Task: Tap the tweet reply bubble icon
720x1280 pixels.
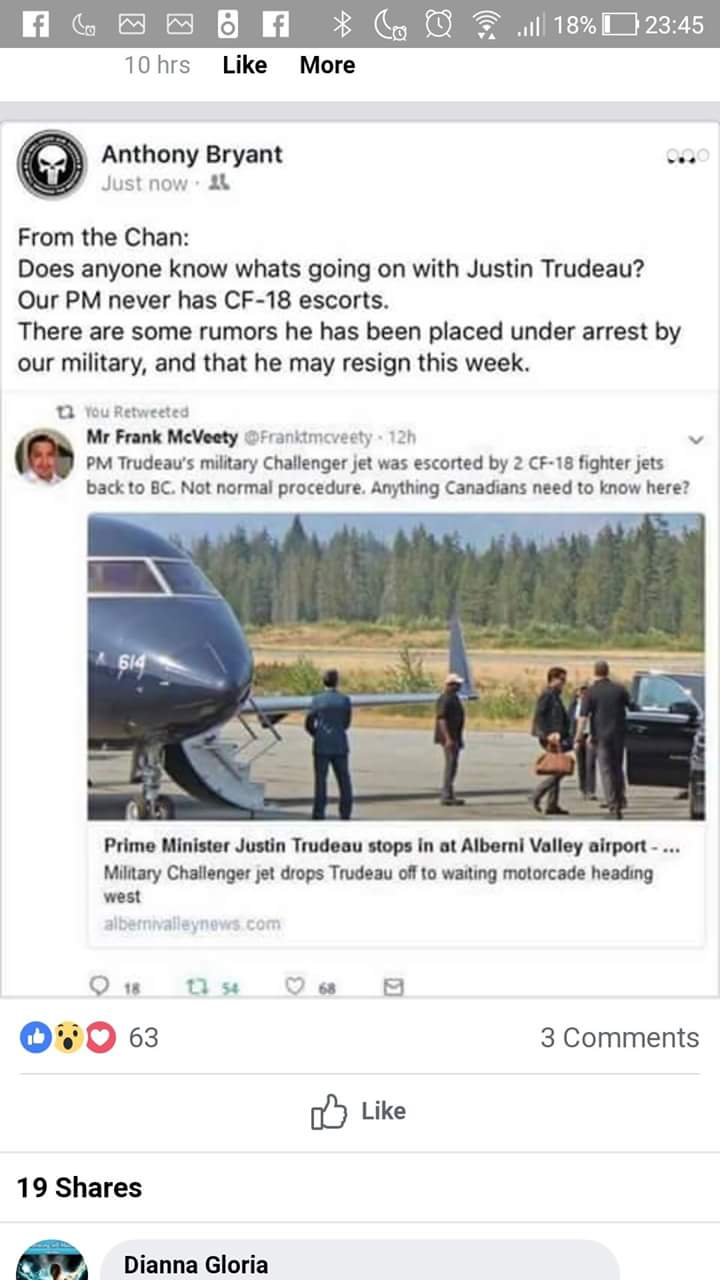Action: tap(100, 987)
